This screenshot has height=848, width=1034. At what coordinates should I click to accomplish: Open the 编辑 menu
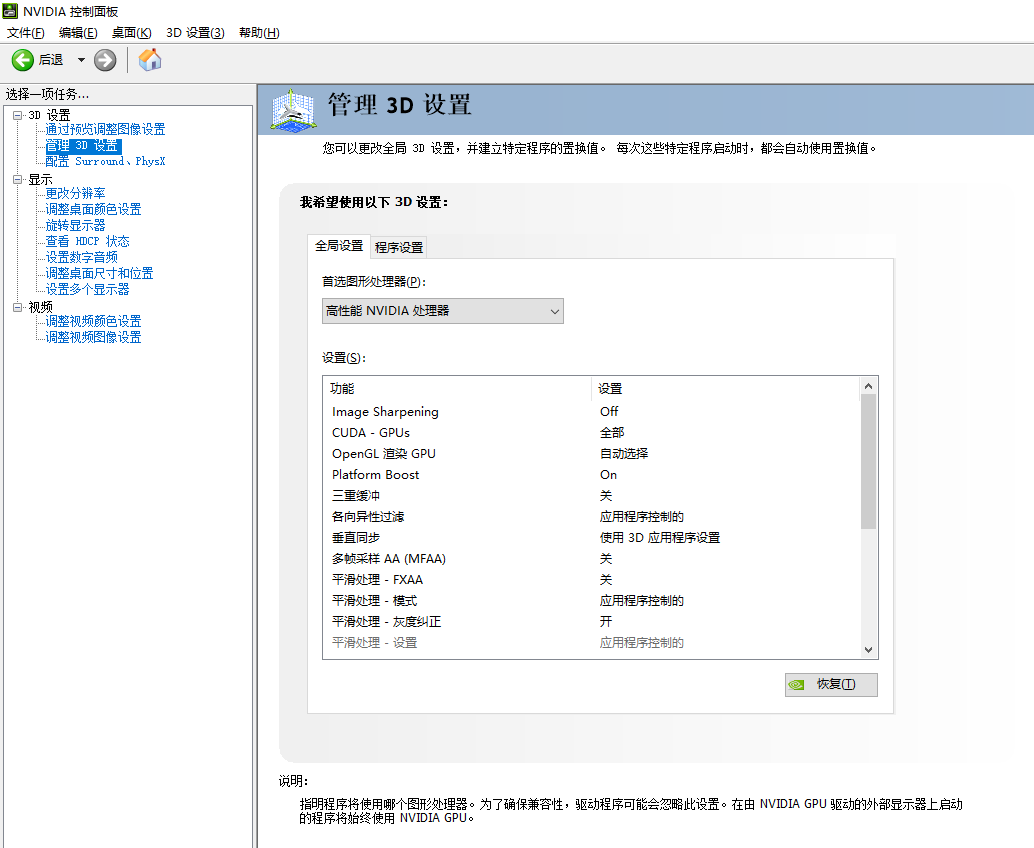[78, 32]
